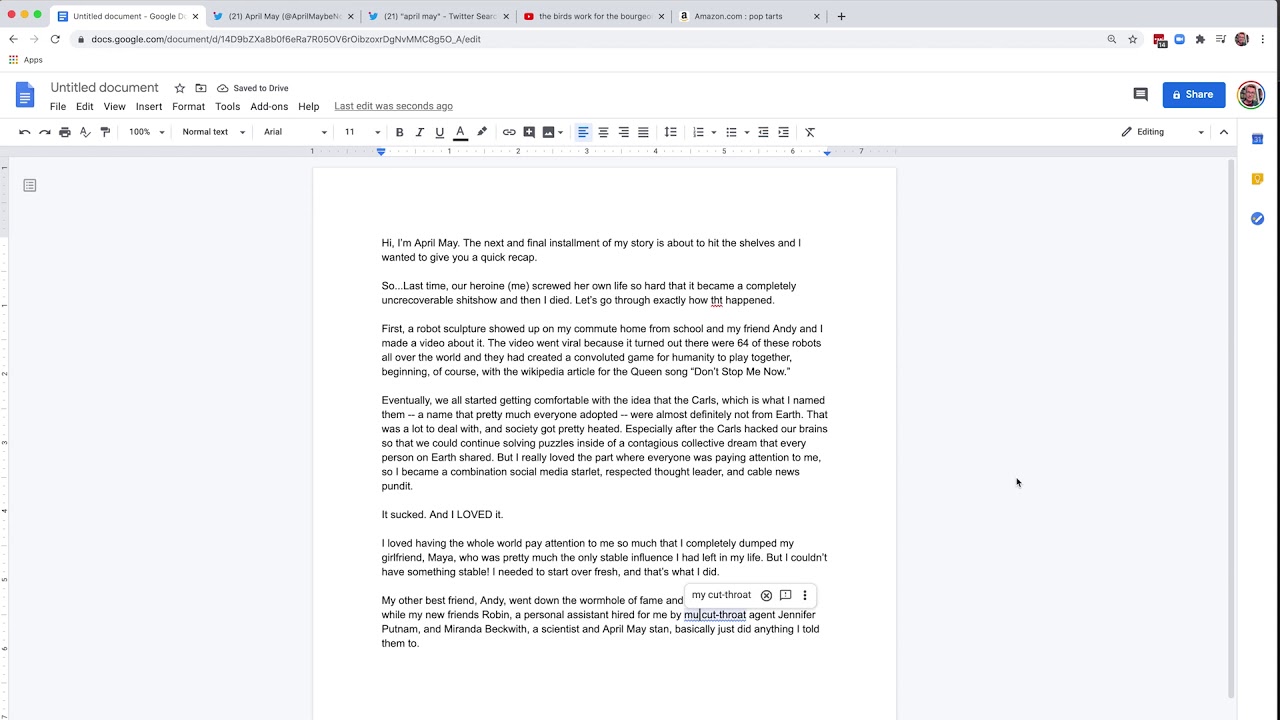
Task: Switch to the birds work for the bourgeoisie tab
Action: tap(592, 16)
